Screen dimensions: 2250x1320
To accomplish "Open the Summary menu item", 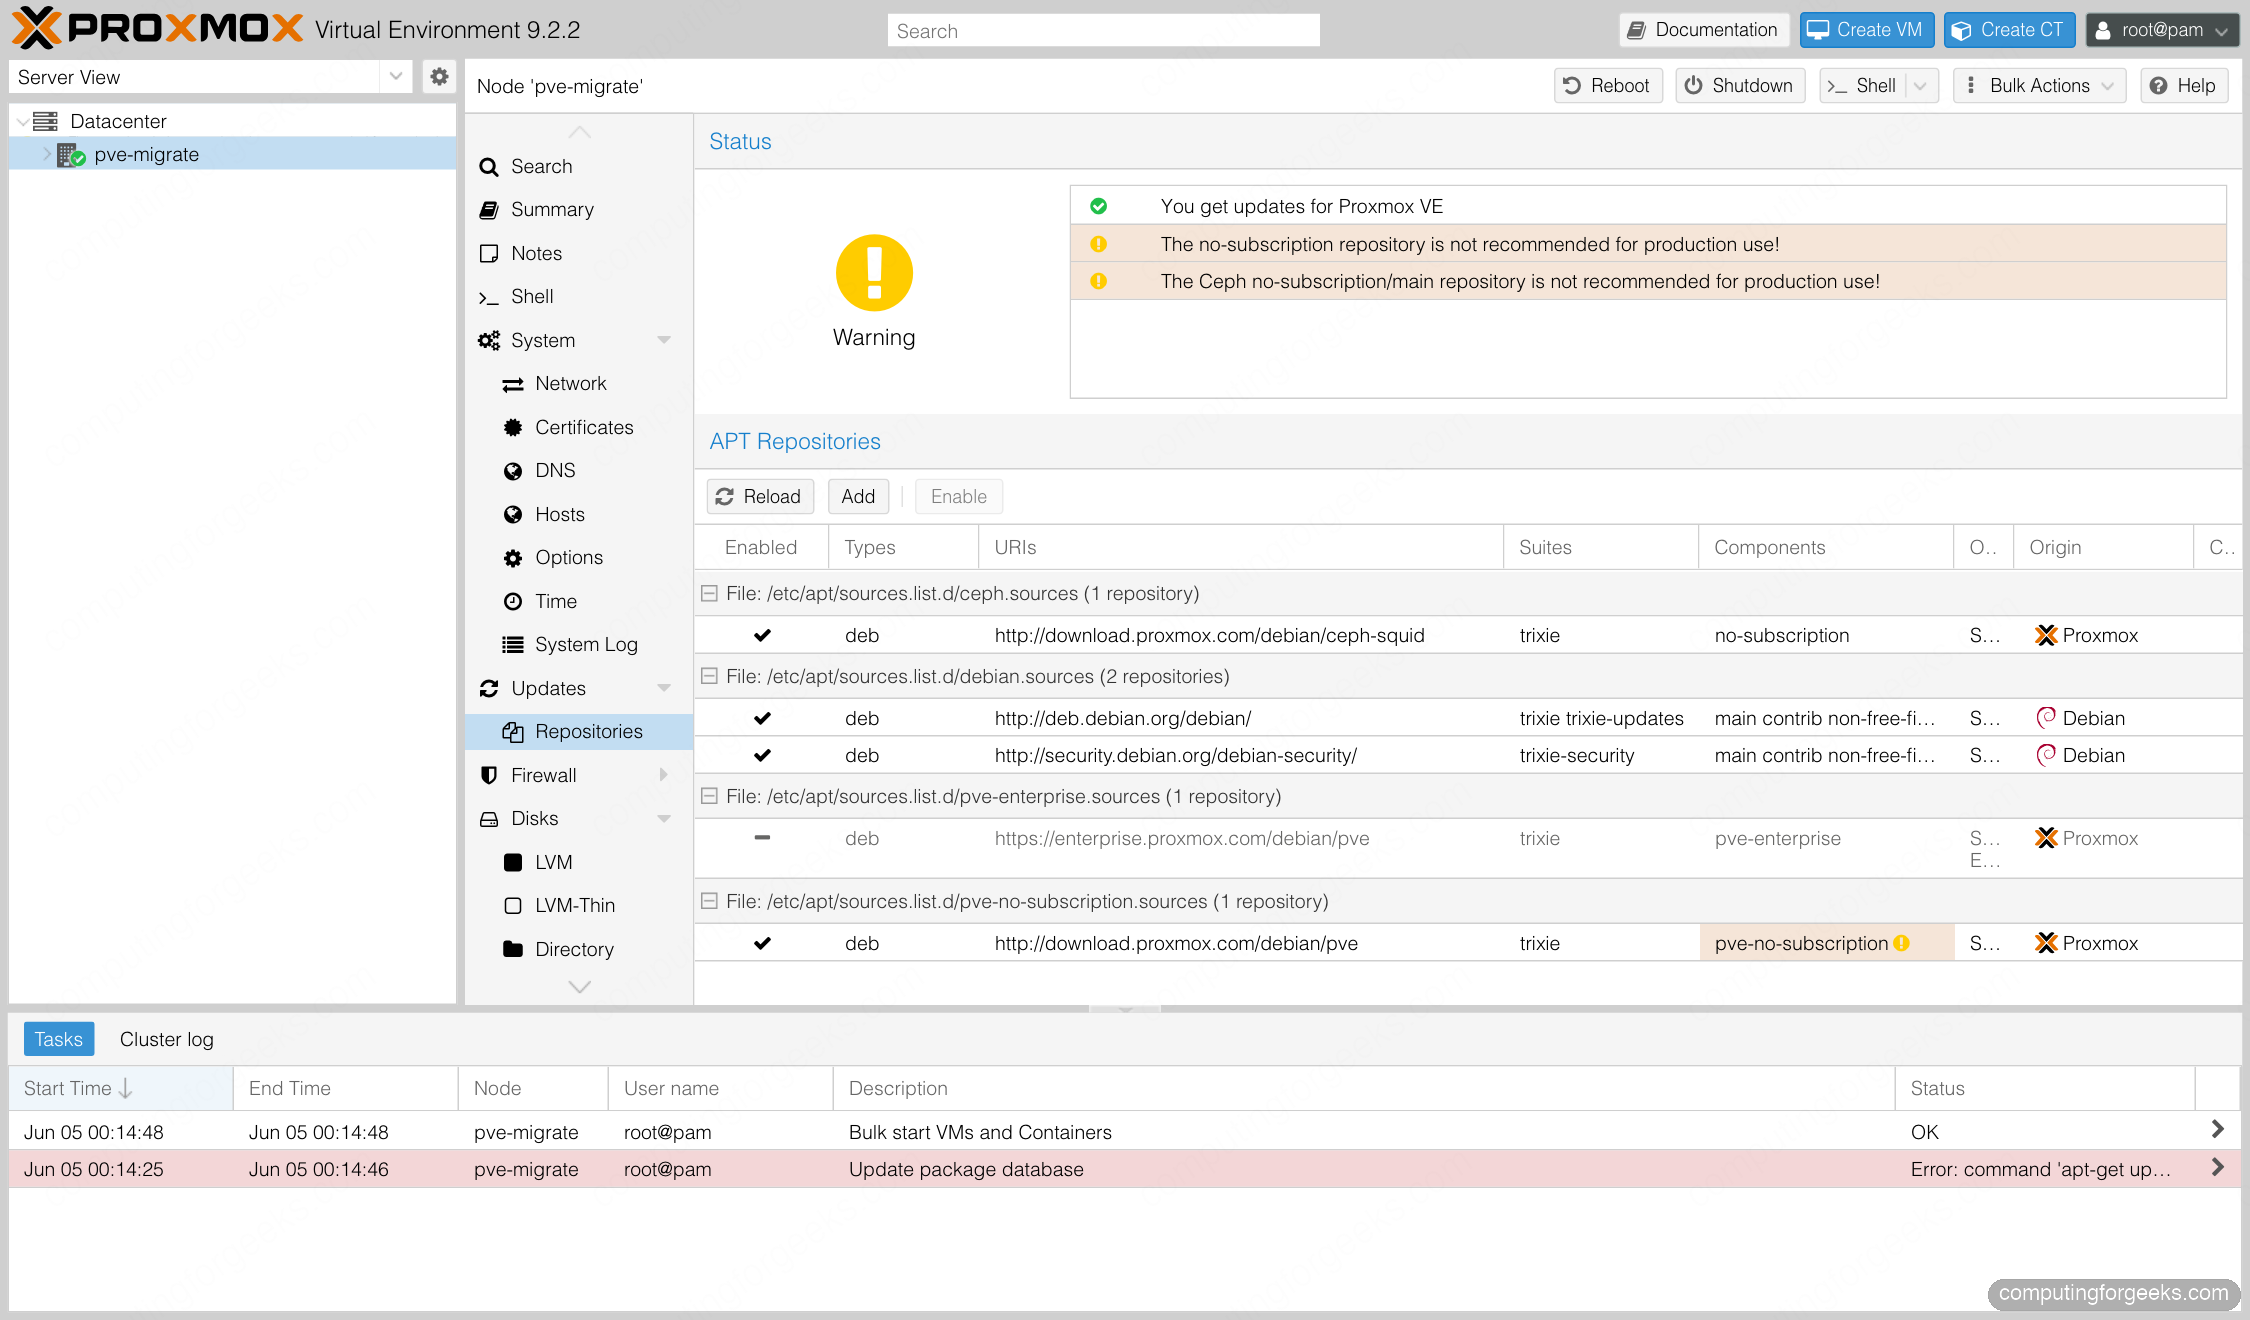I will [x=579, y=210].
